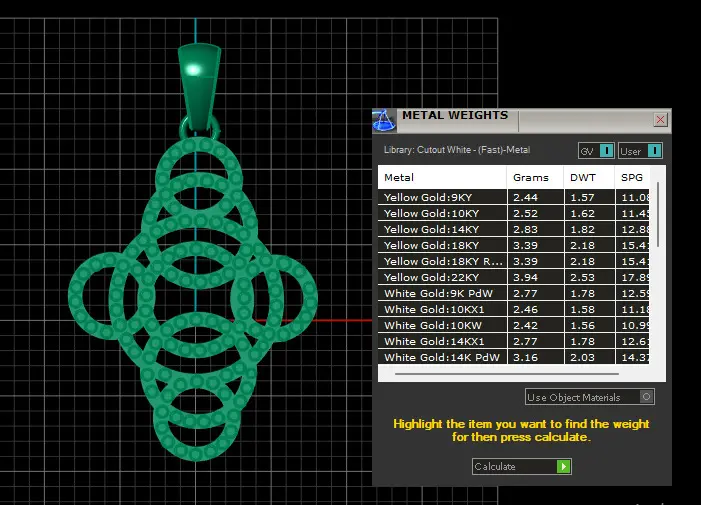The image size is (701, 505).
Task: Sort by the Grams column header
Action: [535, 177]
